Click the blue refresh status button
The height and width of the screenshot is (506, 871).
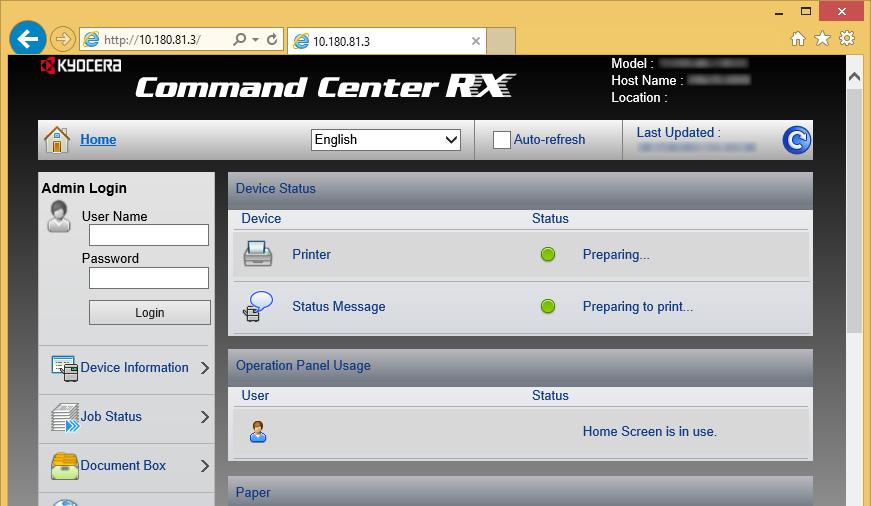[x=797, y=140]
